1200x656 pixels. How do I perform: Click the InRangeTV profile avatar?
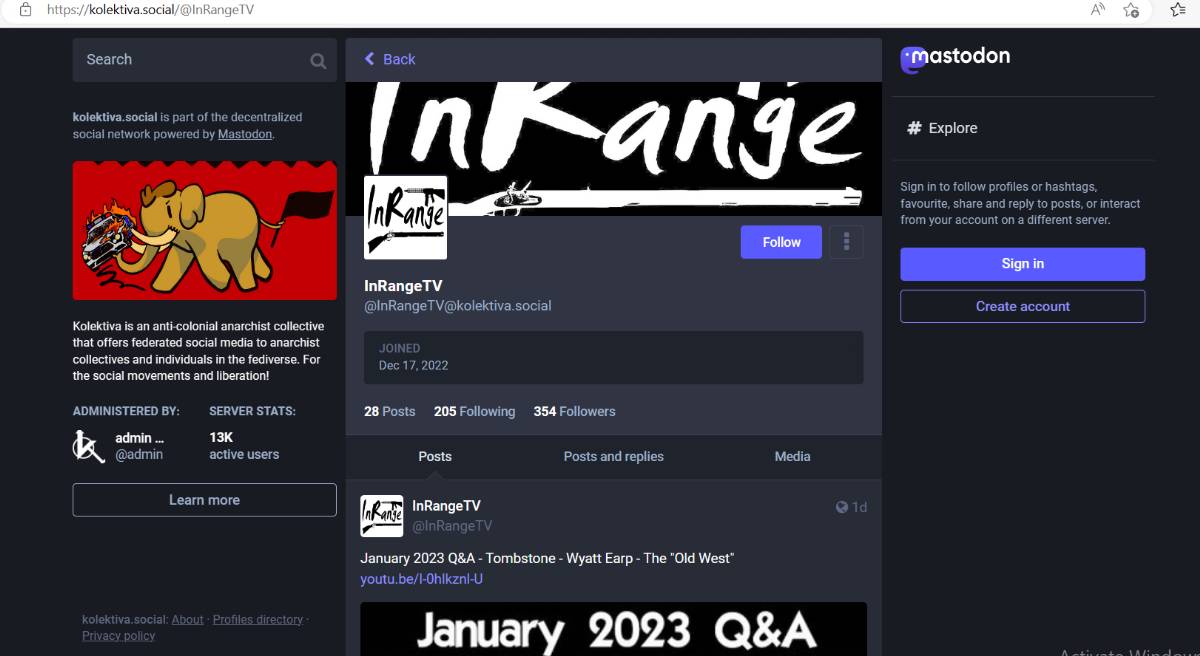tap(405, 218)
